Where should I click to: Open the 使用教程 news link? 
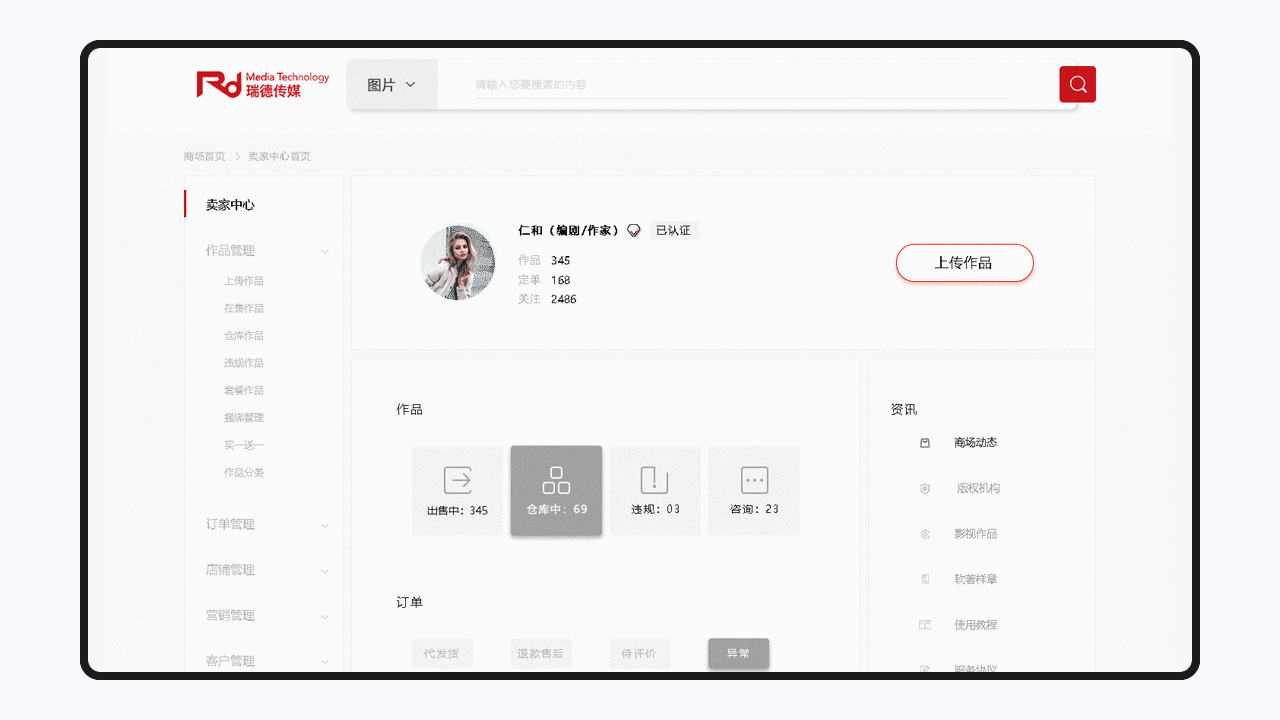pos(976,625)
